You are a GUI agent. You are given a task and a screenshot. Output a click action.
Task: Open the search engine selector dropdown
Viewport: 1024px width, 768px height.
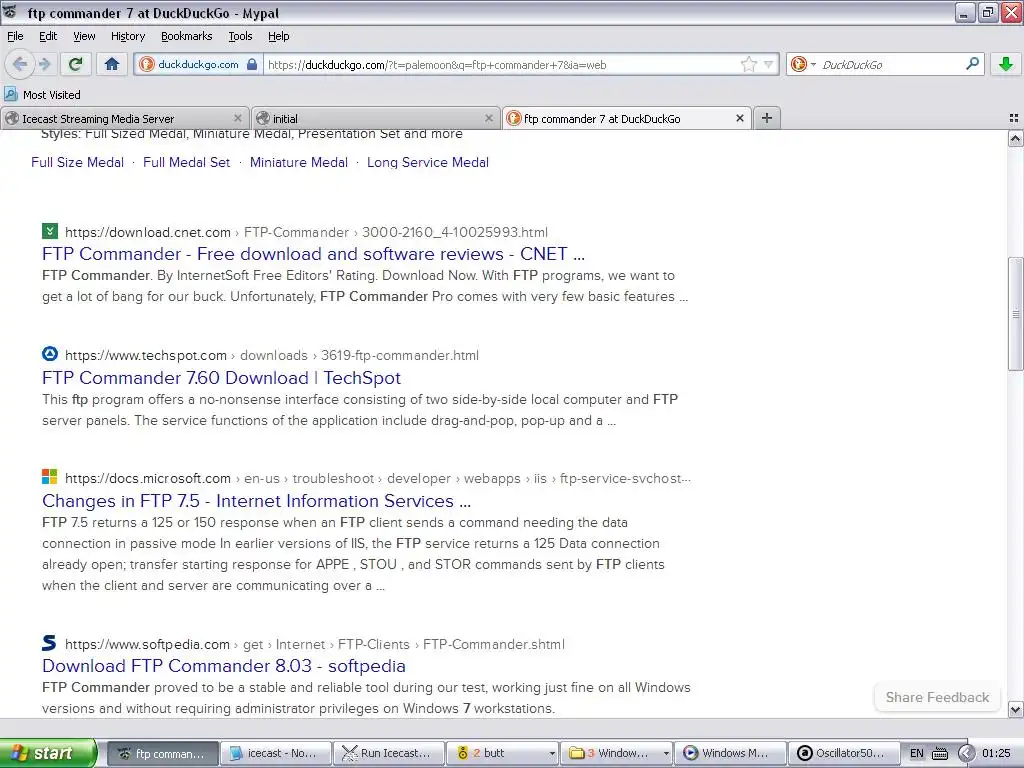tap(803, 64)
